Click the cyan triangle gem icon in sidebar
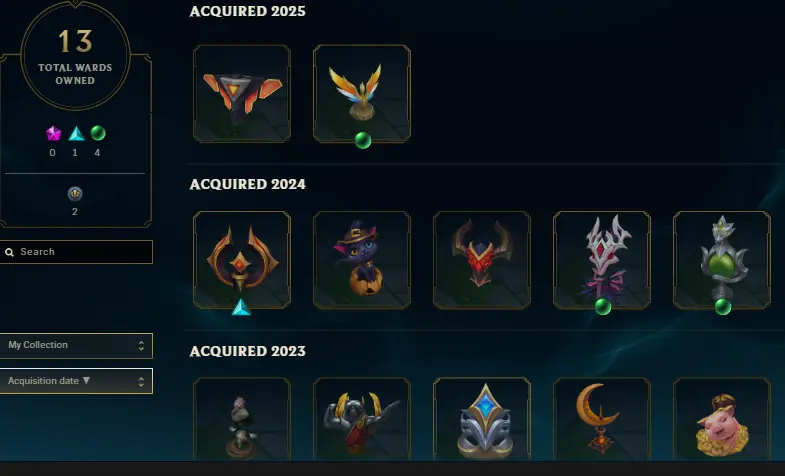 (76, 134)
